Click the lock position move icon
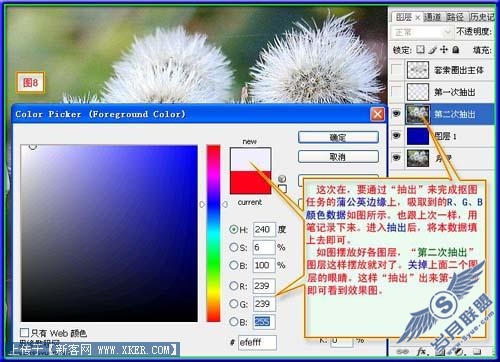Viewport: 500px width, 362px height. tap(444, 50)
